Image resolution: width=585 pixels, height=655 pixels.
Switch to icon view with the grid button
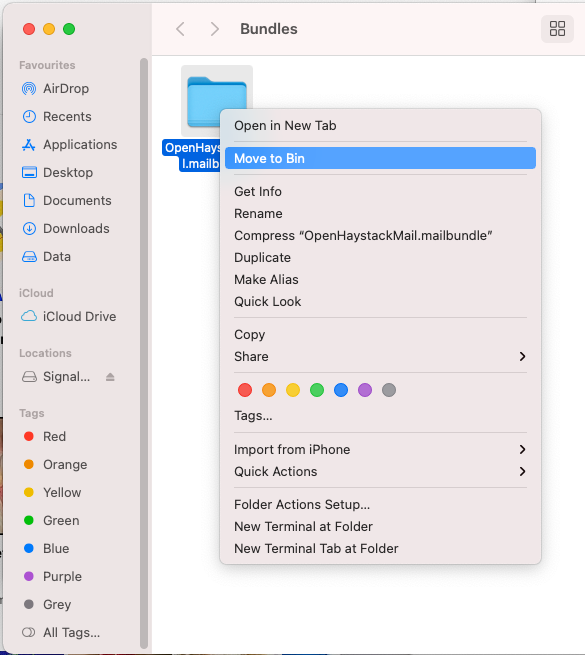557,29
